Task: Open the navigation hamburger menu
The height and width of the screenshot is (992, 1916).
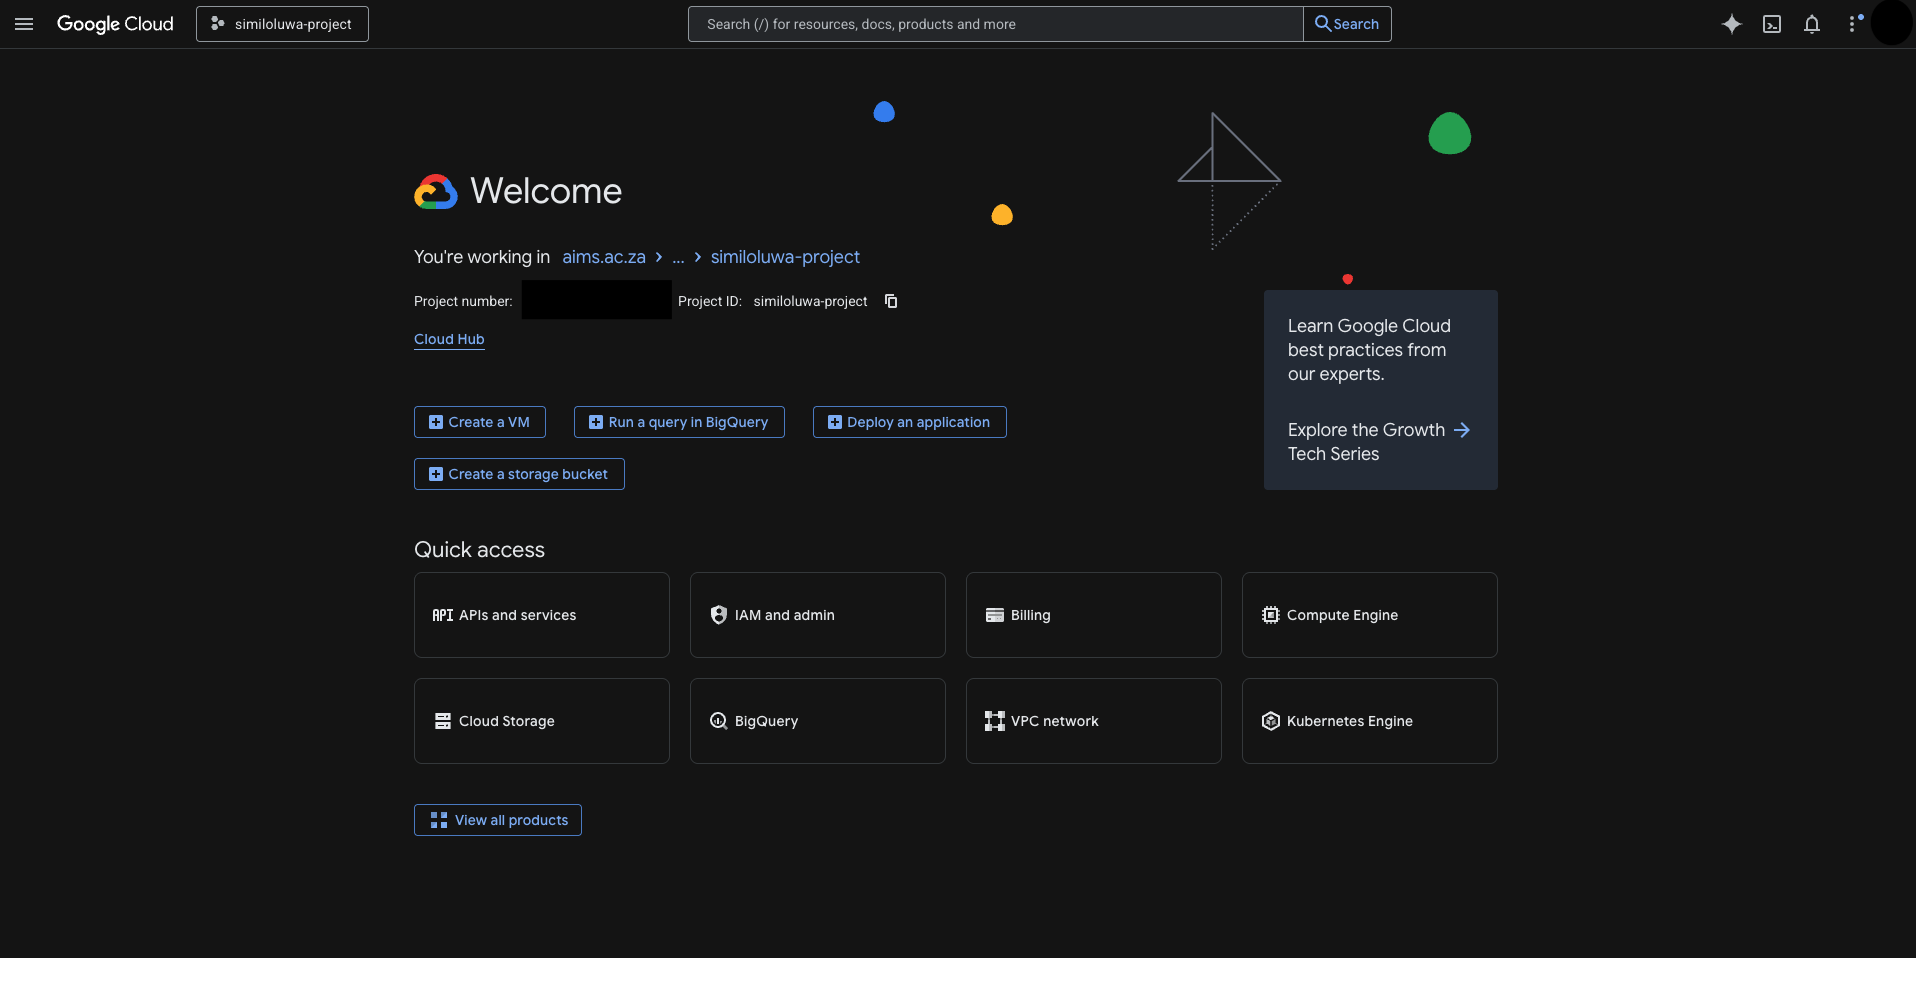Action: click(24, 24)
